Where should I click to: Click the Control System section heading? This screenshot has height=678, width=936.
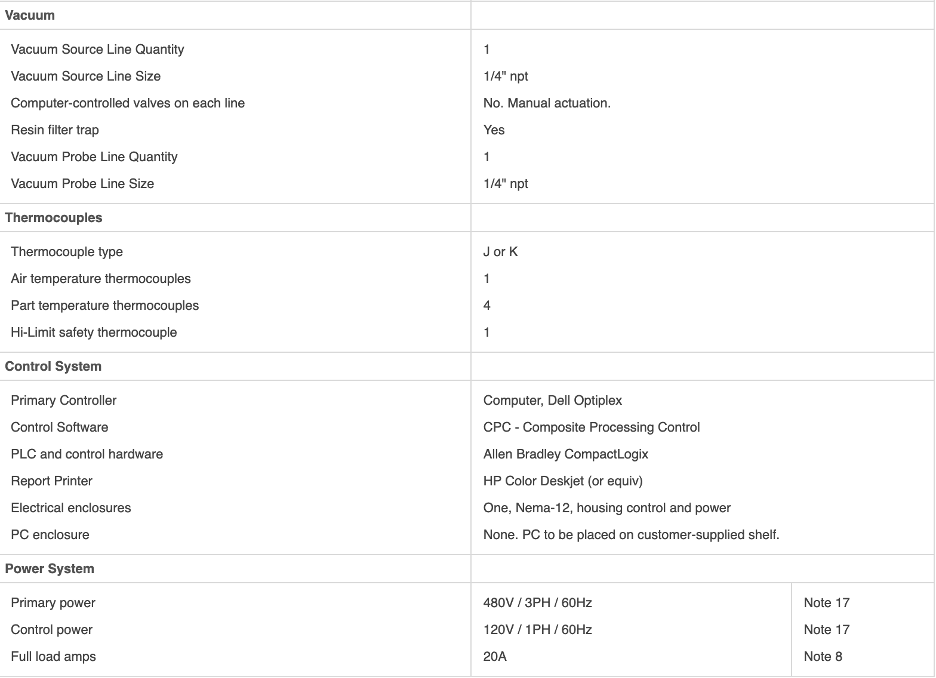[x=53, y=366]
